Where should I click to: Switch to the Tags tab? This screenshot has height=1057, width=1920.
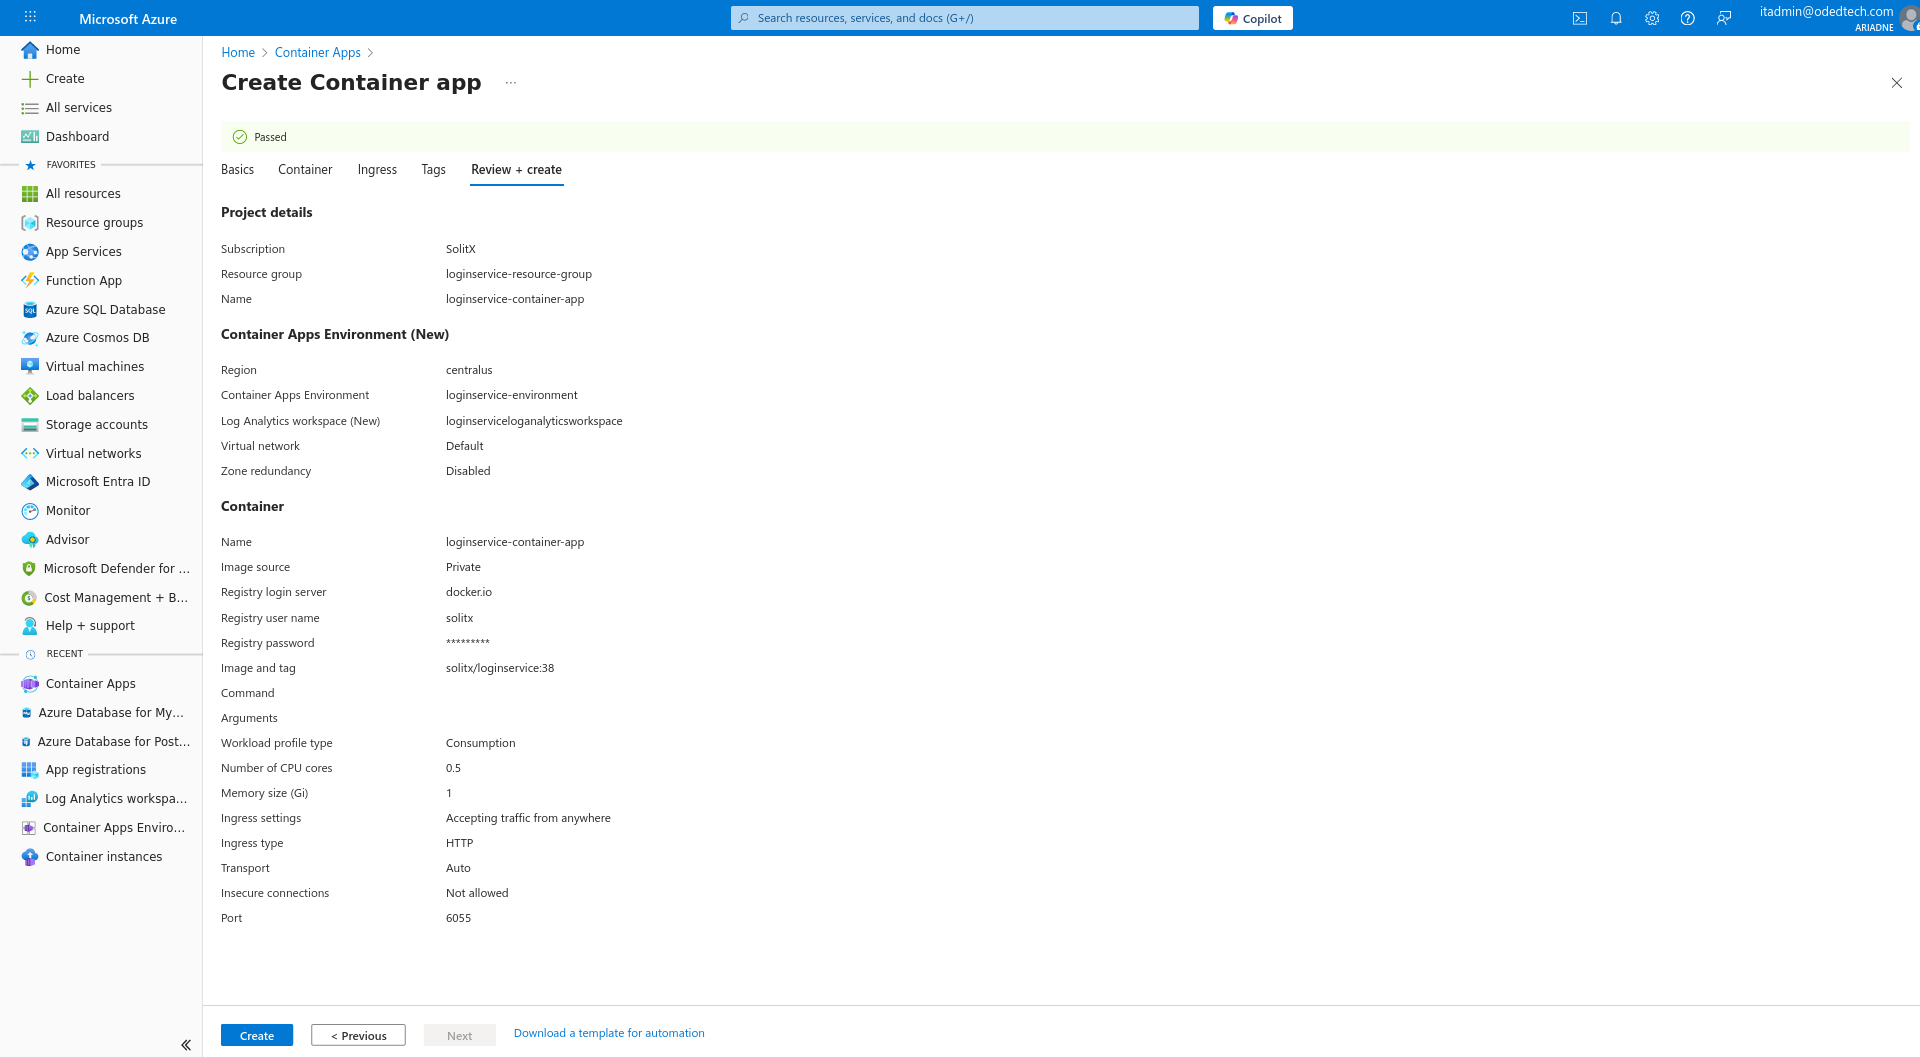click(433, 170)
